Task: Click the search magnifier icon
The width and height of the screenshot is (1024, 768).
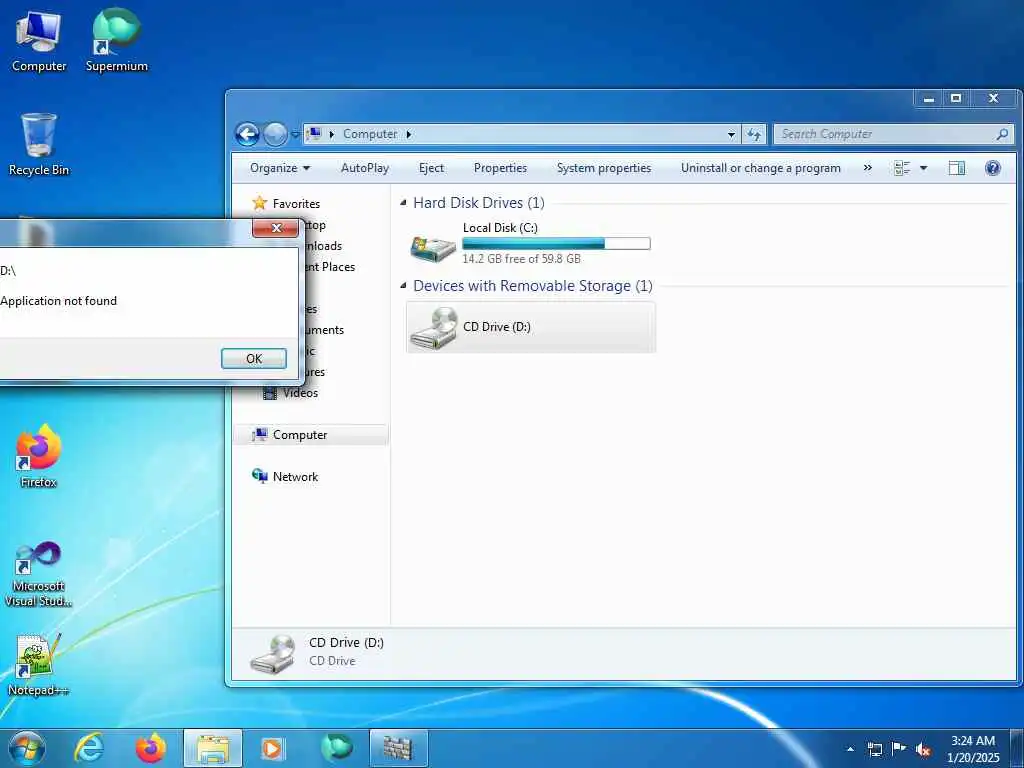Action: (x=1002, y=134)
